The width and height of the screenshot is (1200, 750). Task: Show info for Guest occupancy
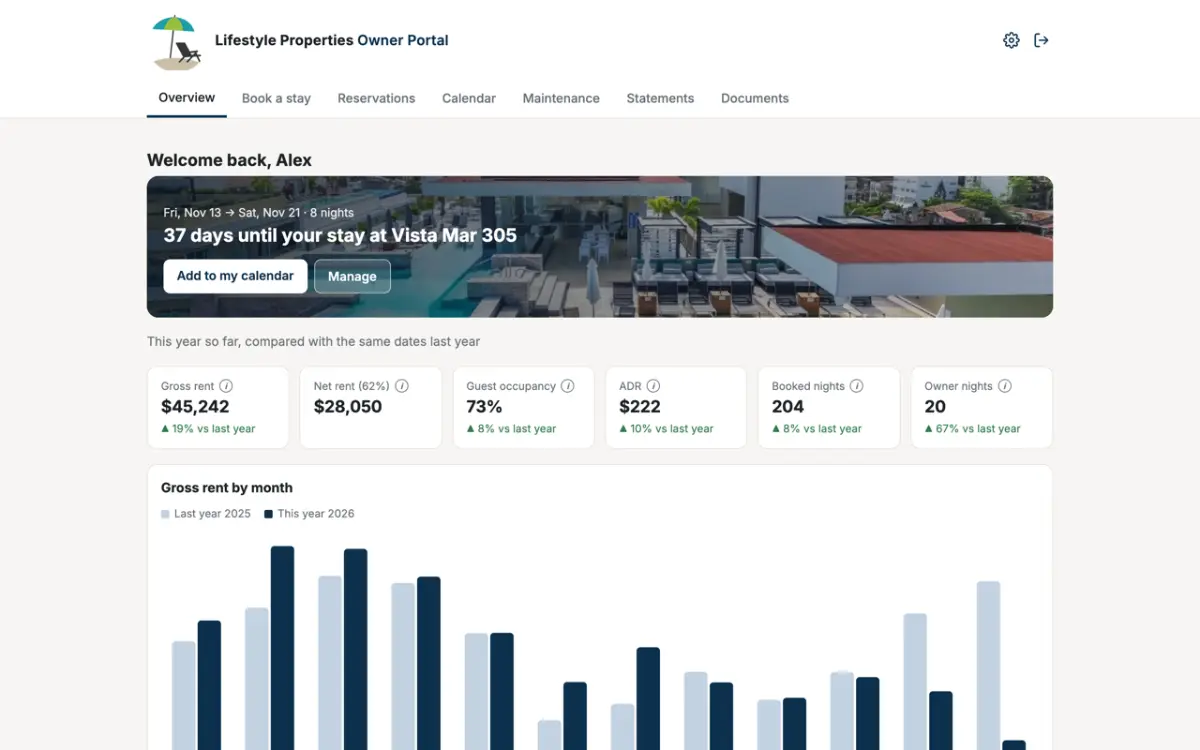567,386
